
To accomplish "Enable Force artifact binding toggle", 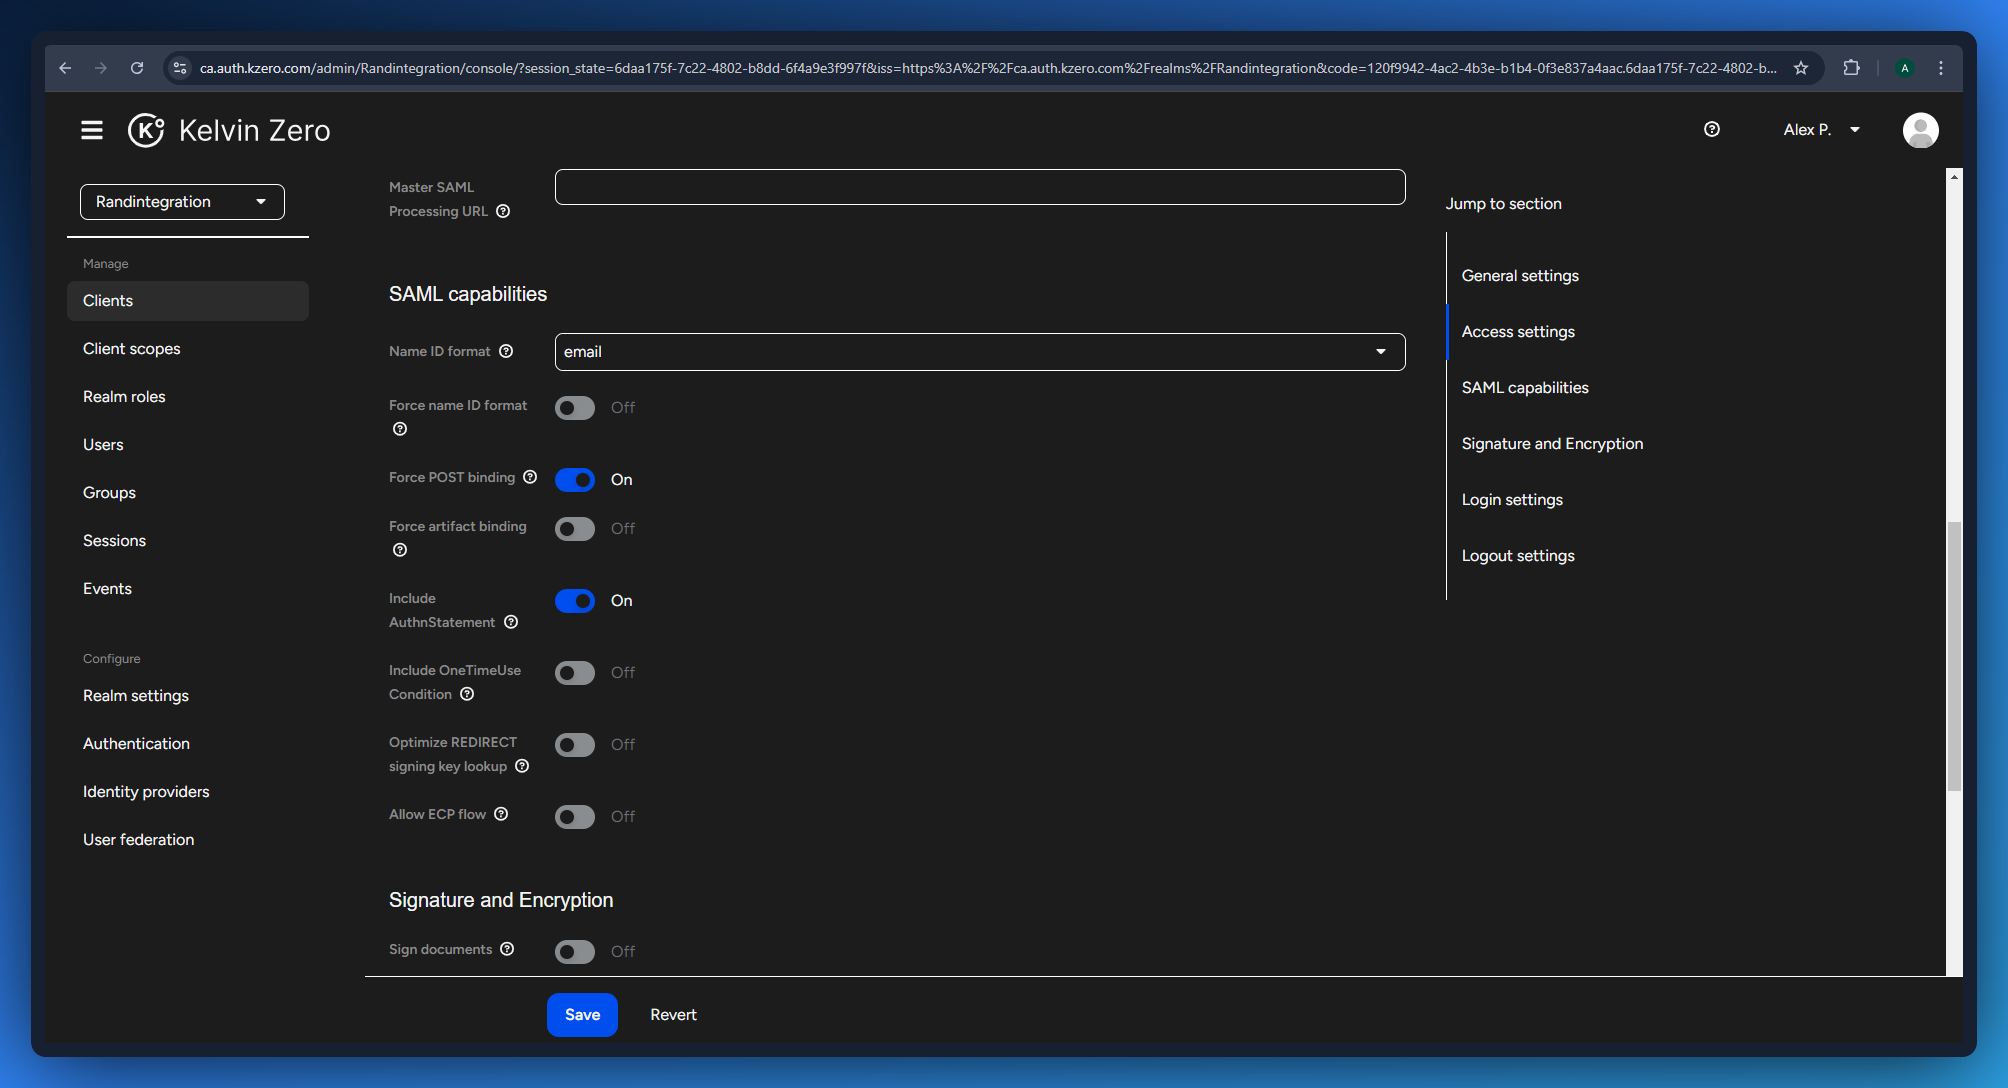I will (575, 529).
